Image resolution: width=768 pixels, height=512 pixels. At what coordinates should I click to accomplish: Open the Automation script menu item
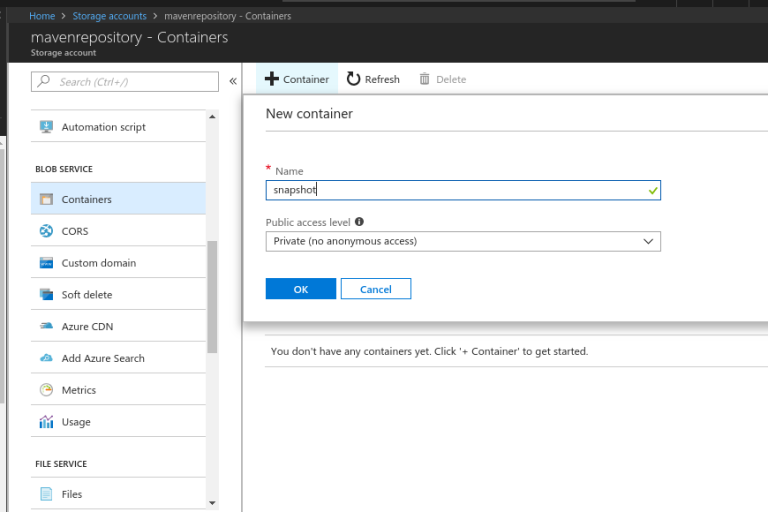coord(118,127)
